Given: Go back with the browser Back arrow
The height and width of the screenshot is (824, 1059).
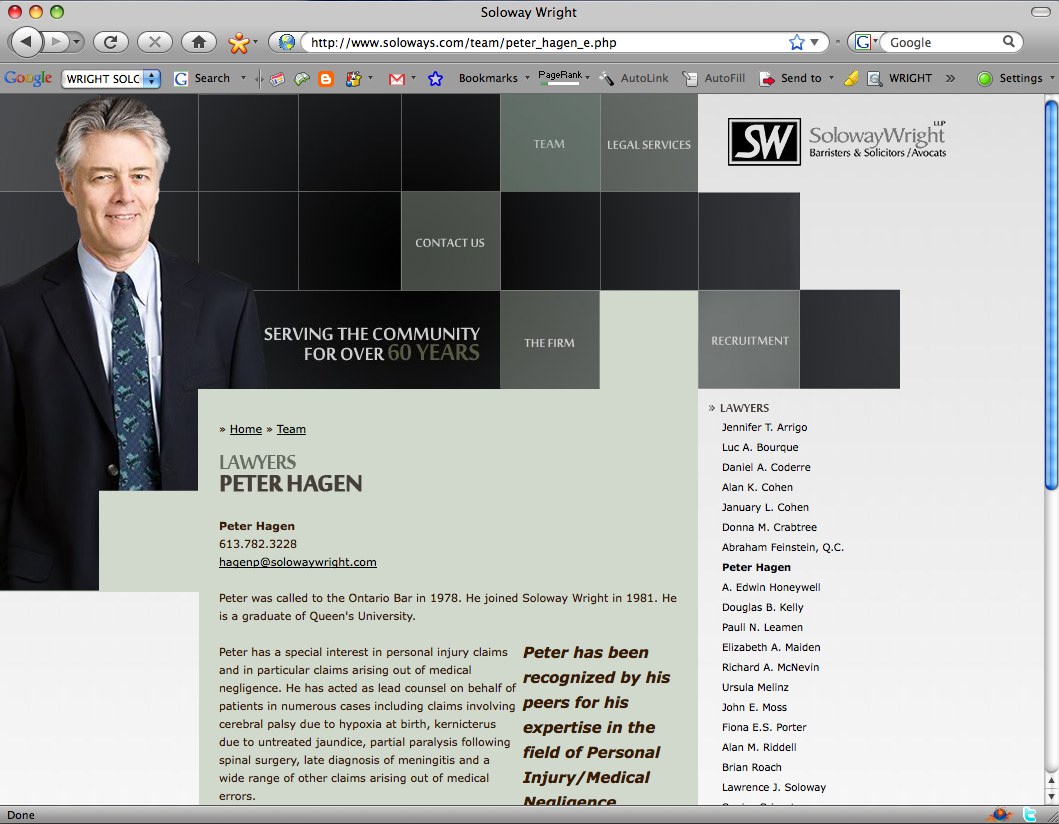Looking at the screenshot, I should click(26, 42).
